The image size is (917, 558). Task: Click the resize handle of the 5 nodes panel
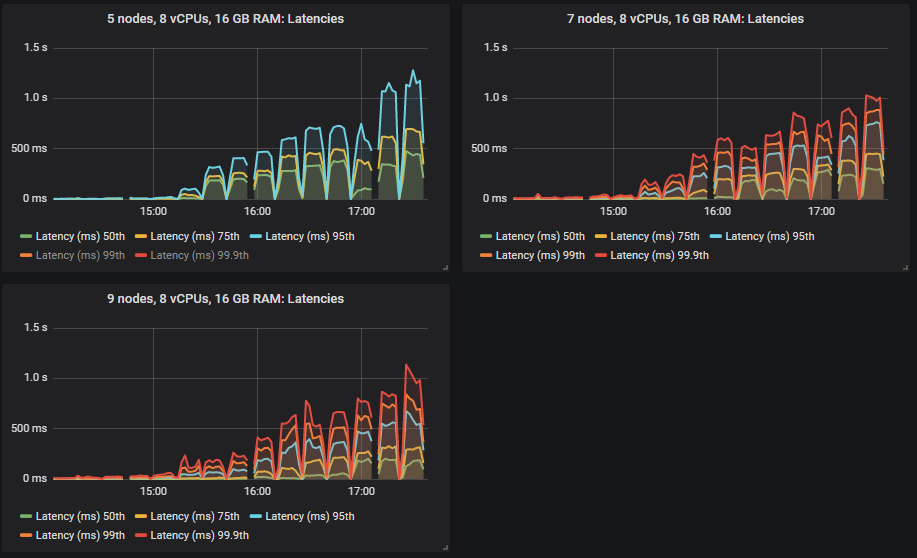click(x=445, y=267)
